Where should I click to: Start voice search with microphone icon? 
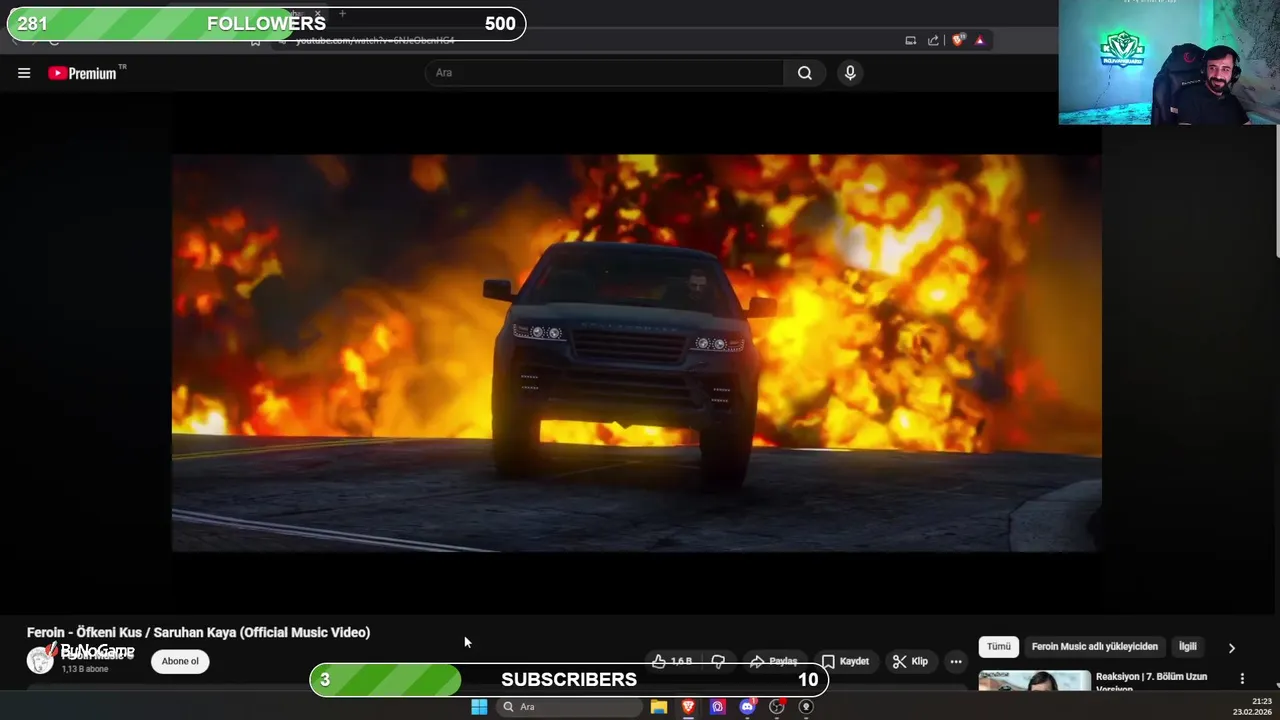click(x=850, y=73)
